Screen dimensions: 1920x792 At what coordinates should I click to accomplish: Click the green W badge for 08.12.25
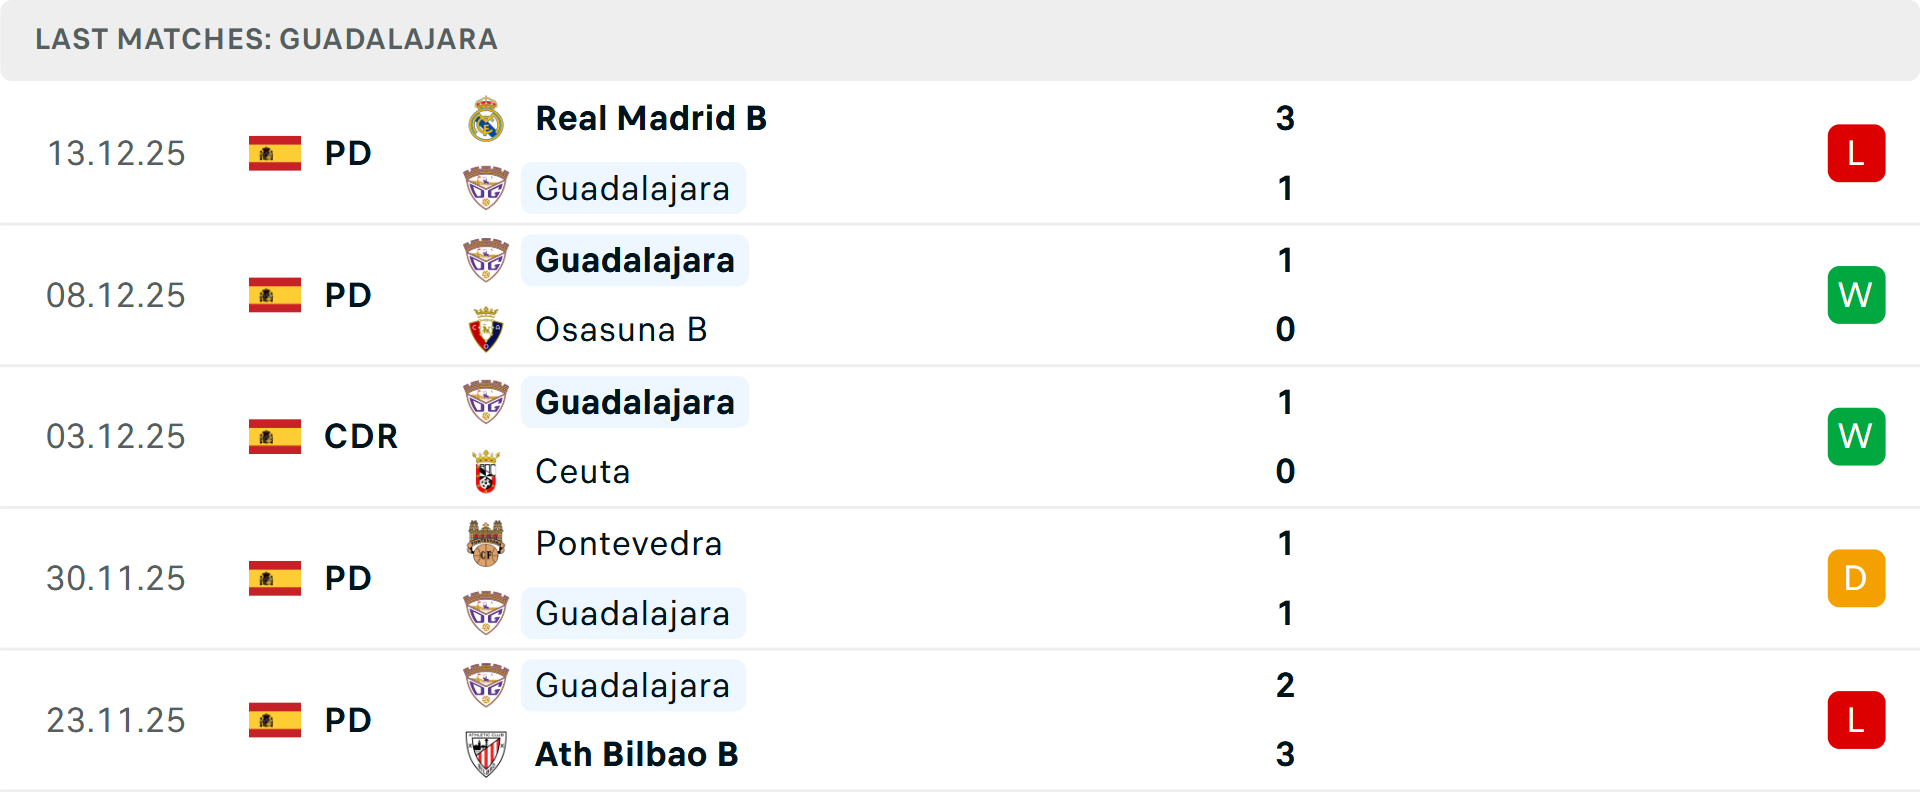1856,295
